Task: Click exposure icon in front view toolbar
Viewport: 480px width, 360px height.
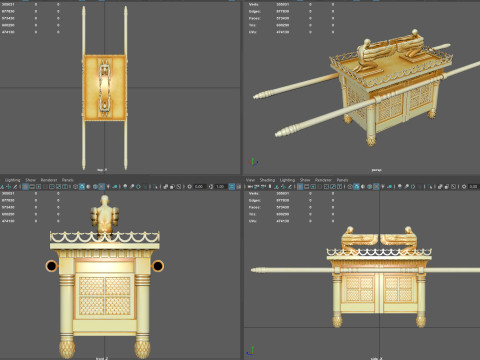Action: point(189,187)
